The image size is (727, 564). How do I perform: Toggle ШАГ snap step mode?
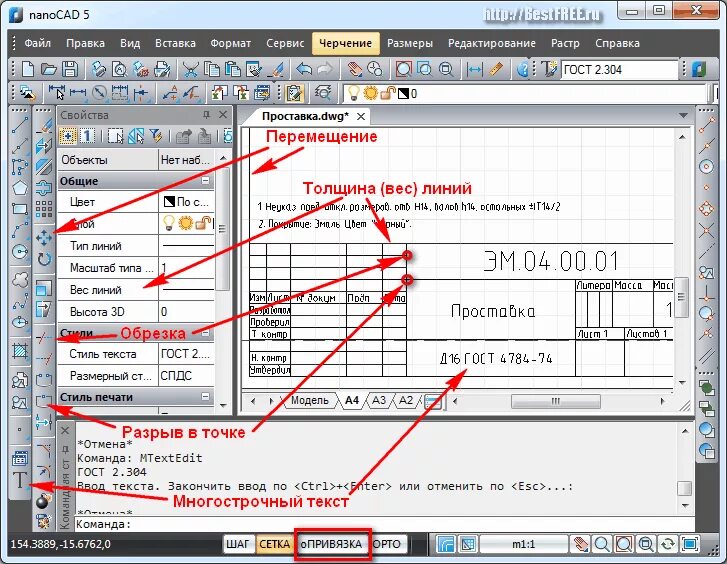click(x=237, y=544)
